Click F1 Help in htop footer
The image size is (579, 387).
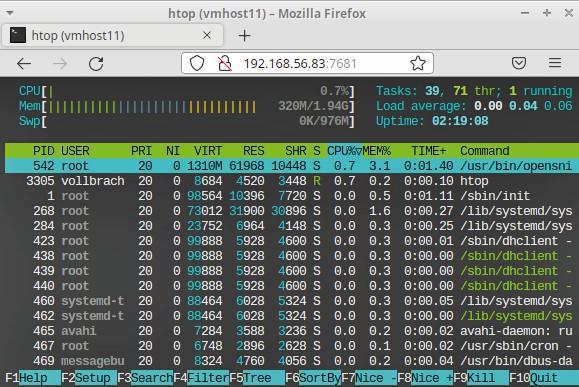[33, 378]
